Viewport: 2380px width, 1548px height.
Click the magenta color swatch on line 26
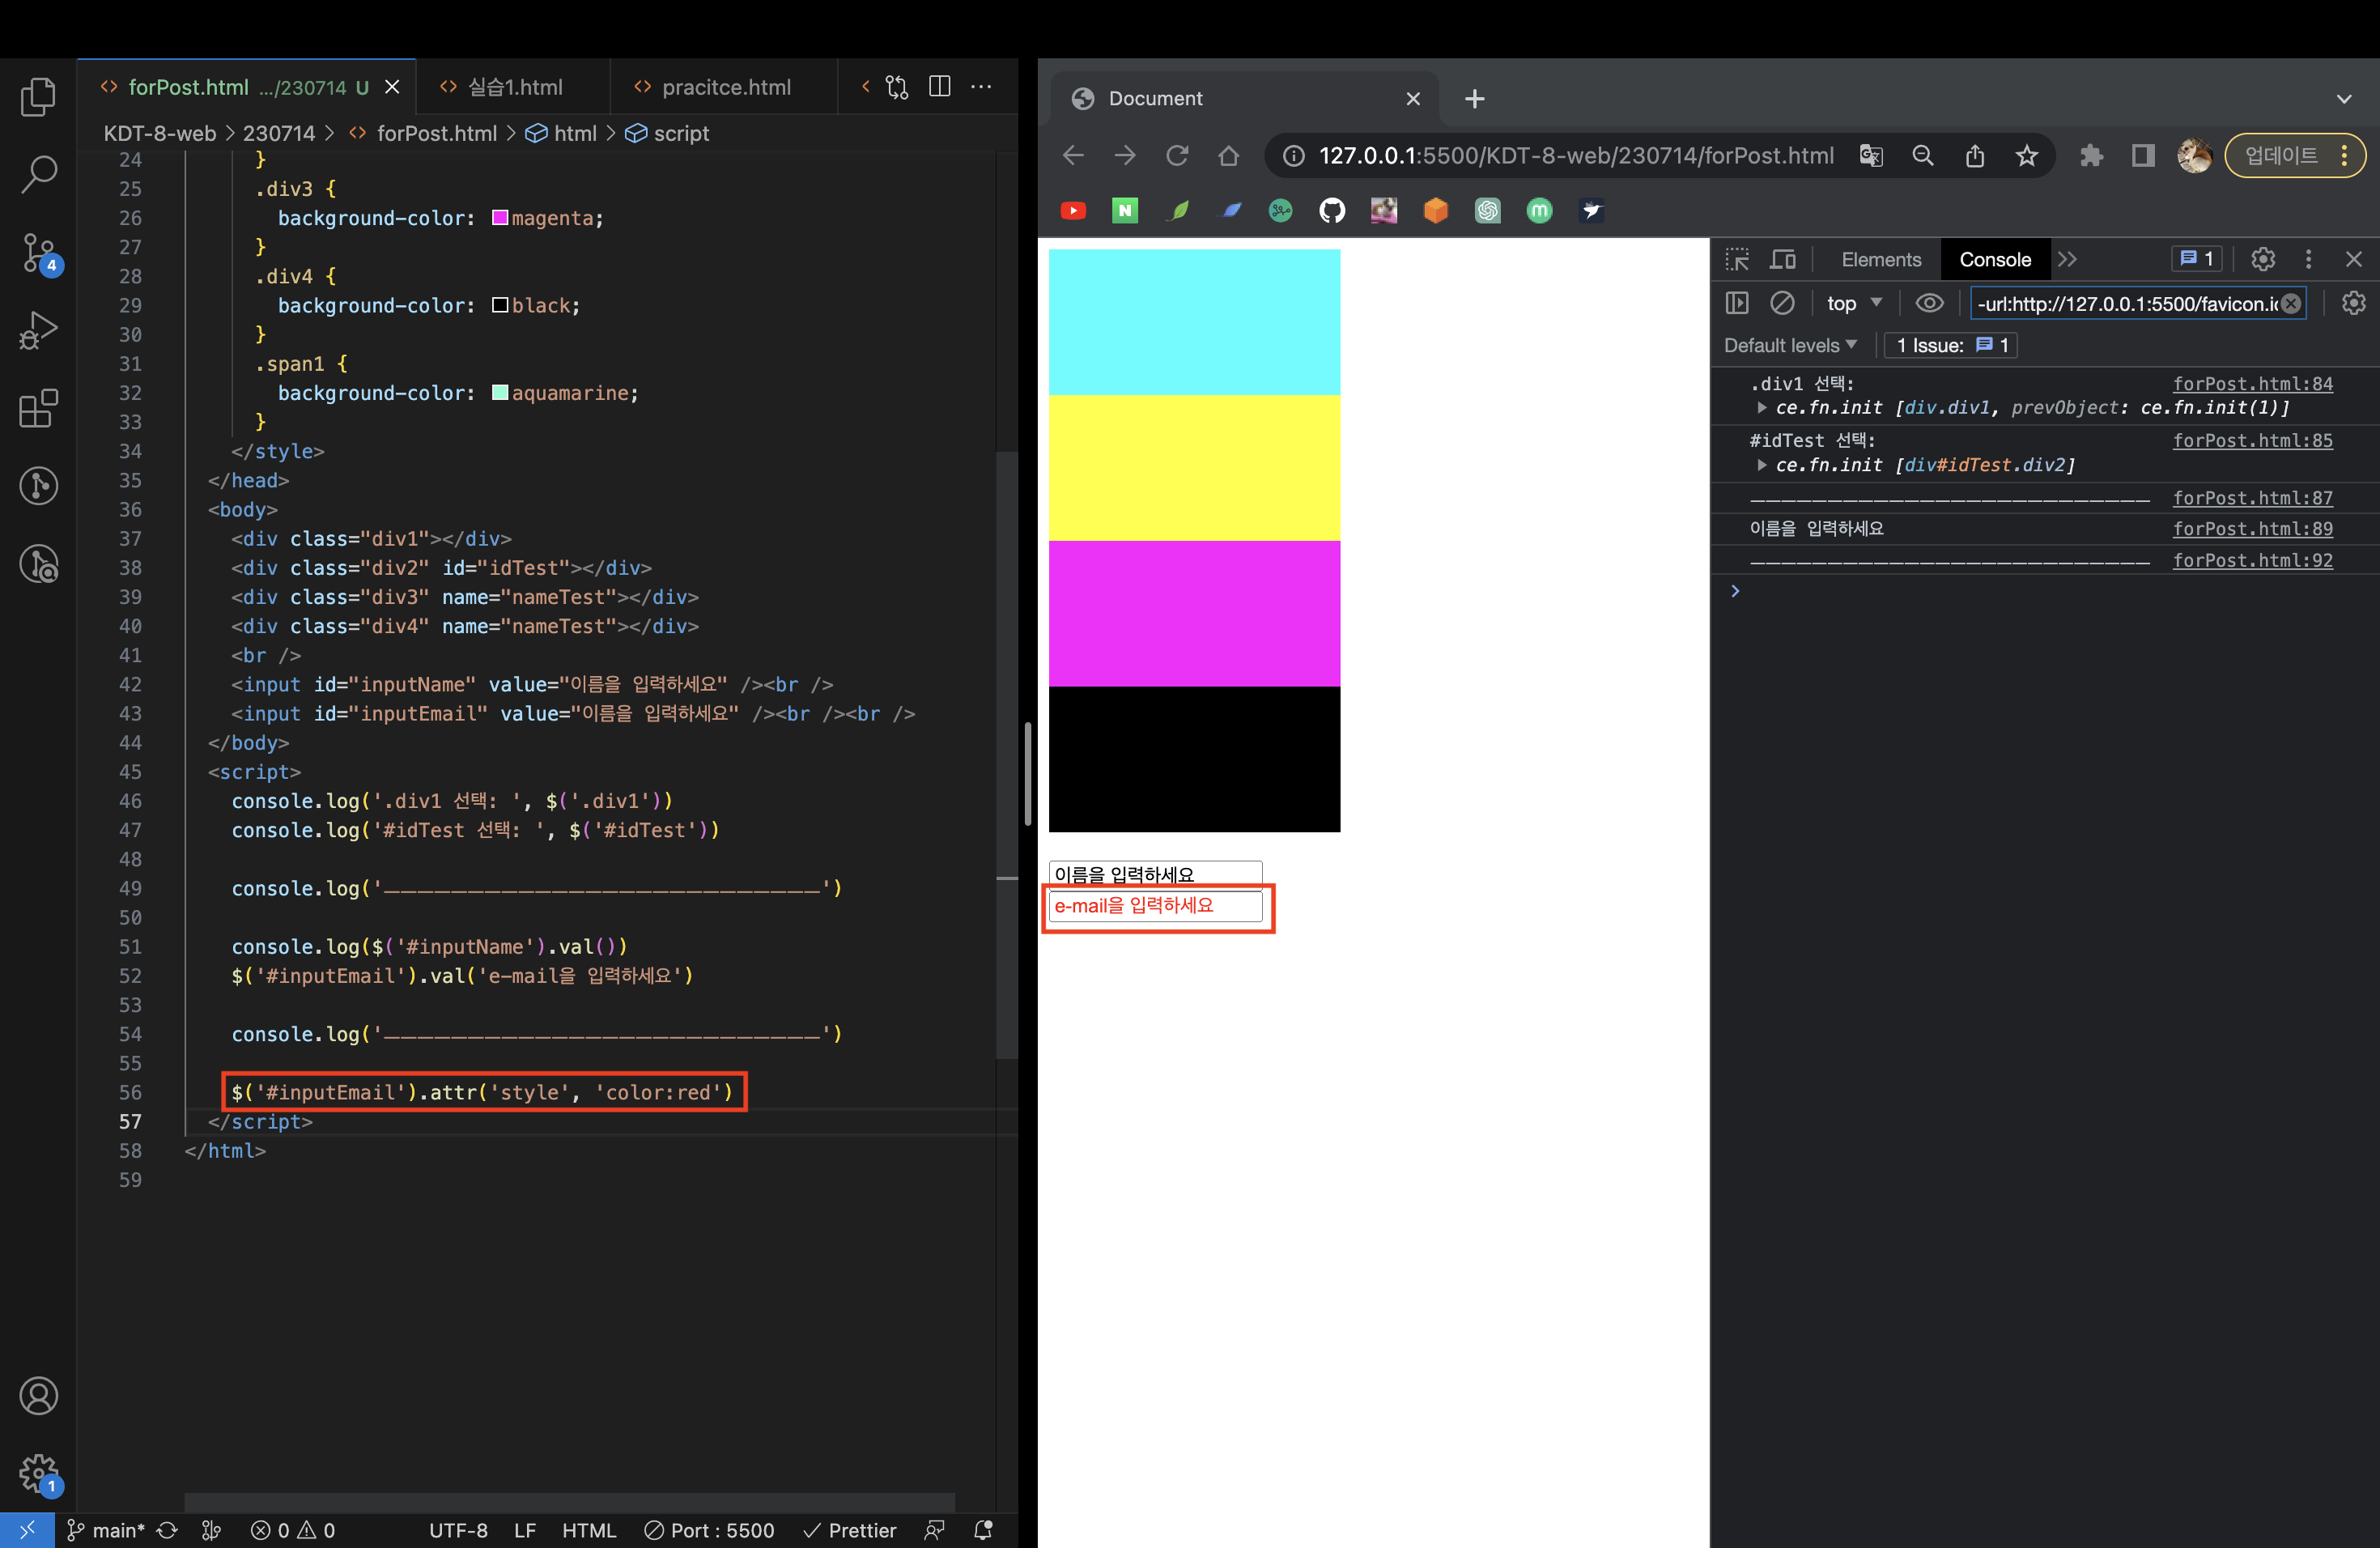[500, 217]
